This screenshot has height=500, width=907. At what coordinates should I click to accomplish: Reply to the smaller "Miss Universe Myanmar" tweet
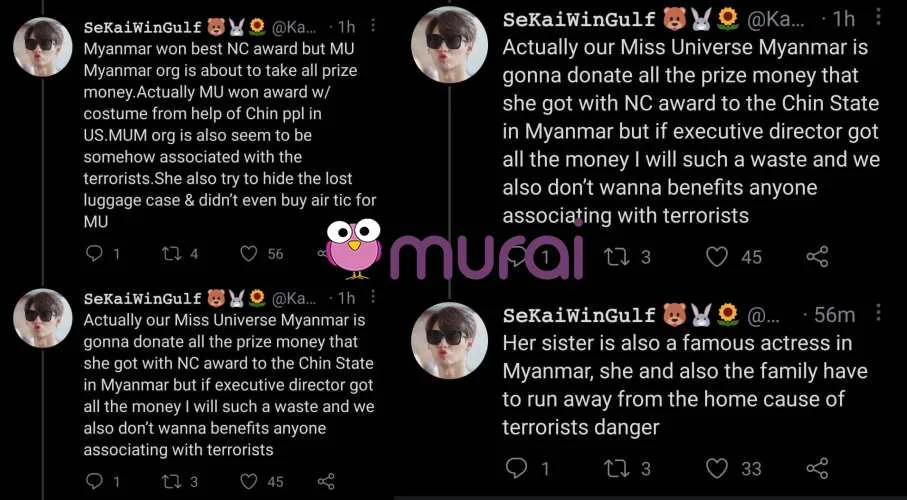pos(95,481)
